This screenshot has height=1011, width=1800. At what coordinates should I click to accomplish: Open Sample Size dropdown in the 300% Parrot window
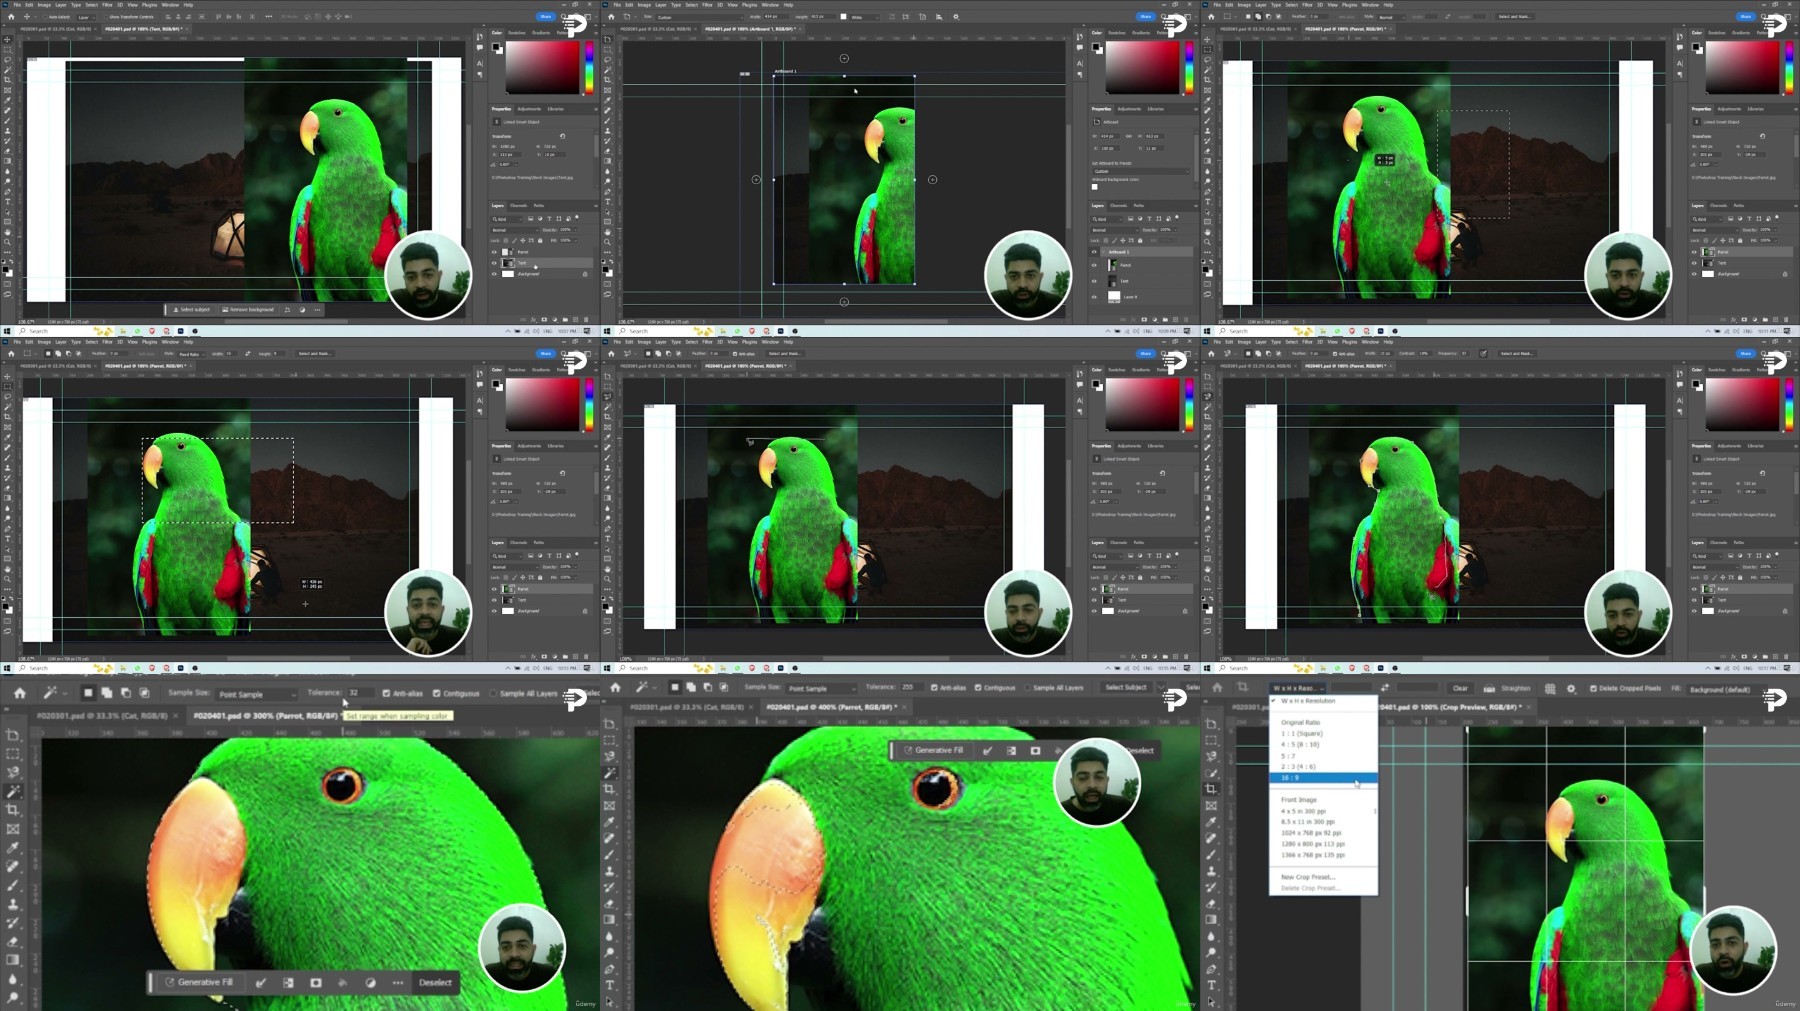click(257, 694)
